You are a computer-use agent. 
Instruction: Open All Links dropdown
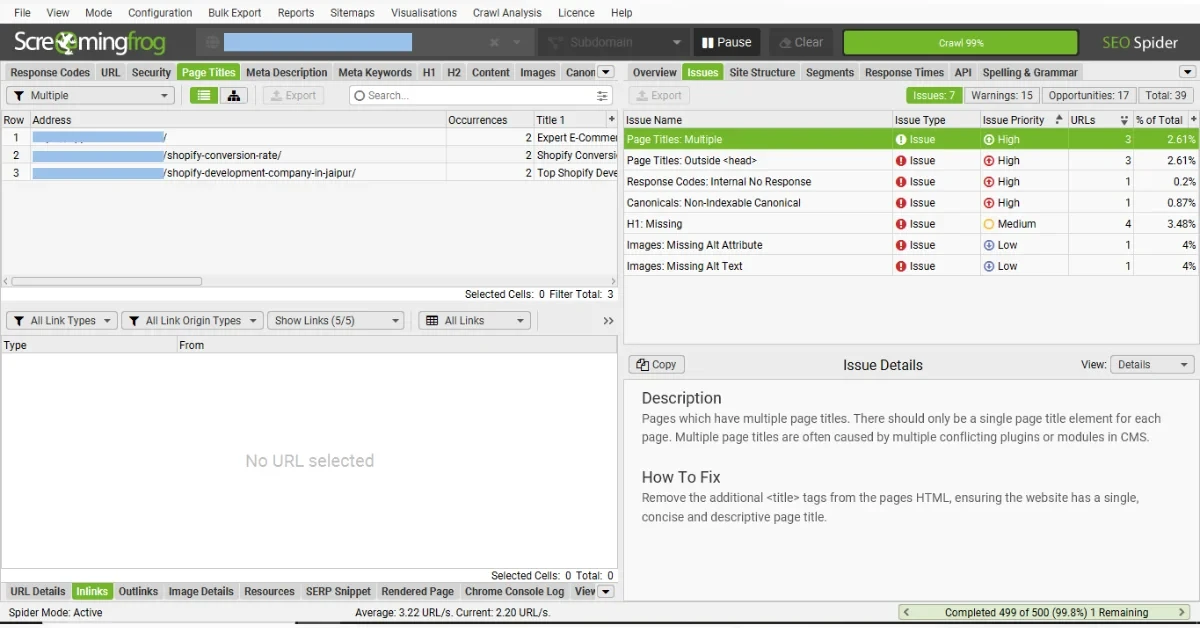[474, 321]
